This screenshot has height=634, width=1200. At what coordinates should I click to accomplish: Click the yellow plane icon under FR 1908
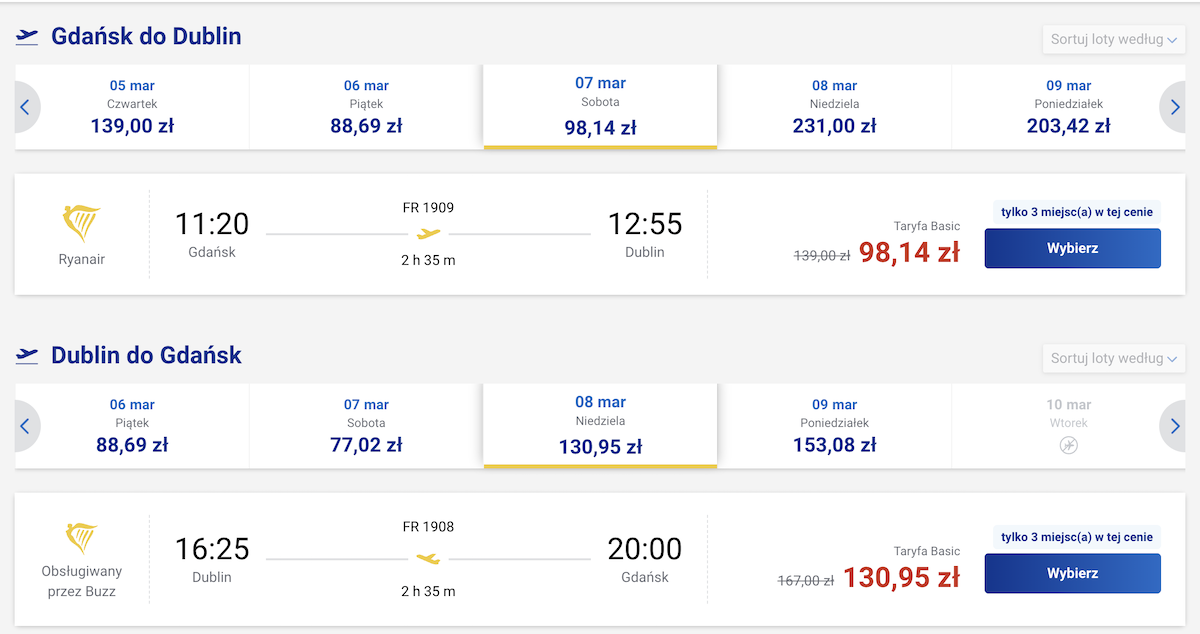click(x=428, y=558)
